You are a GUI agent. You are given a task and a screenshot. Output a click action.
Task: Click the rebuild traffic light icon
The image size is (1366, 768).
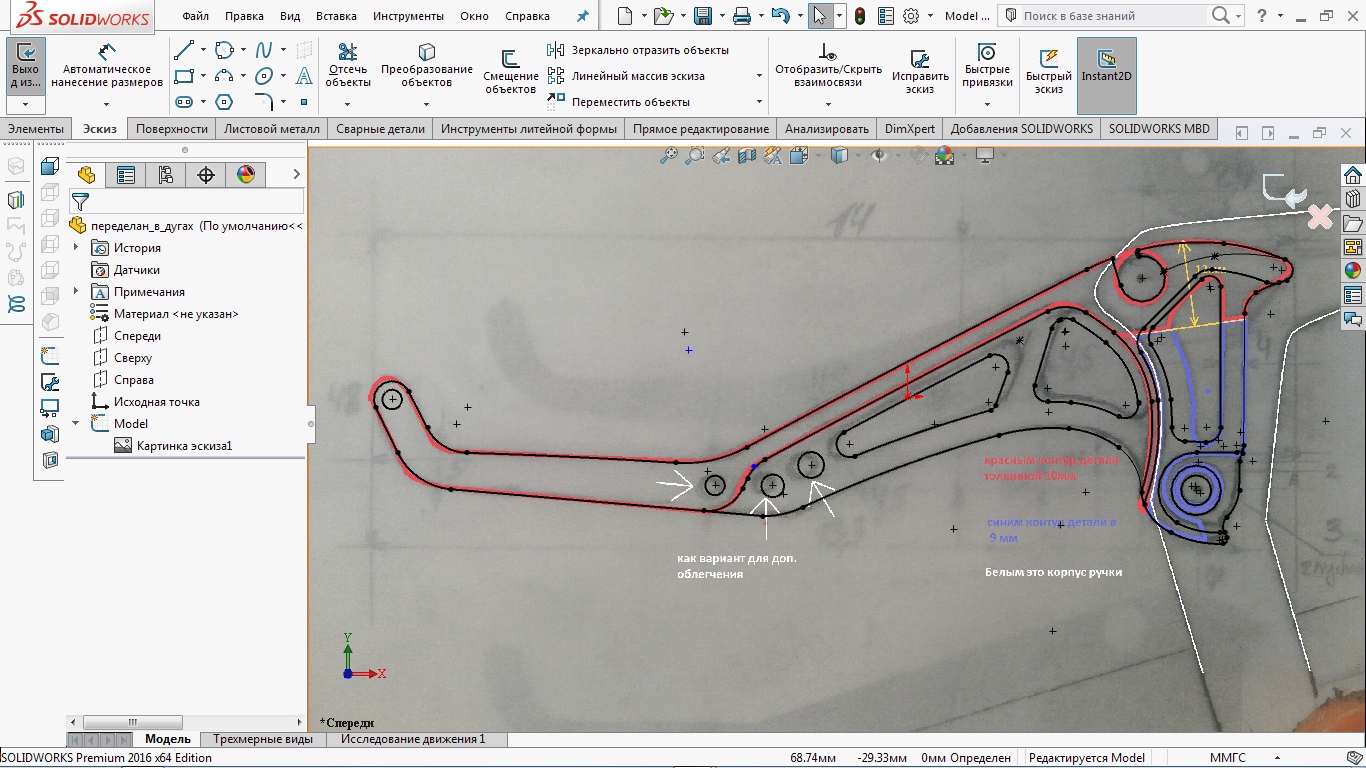click(x=859, y=16)
